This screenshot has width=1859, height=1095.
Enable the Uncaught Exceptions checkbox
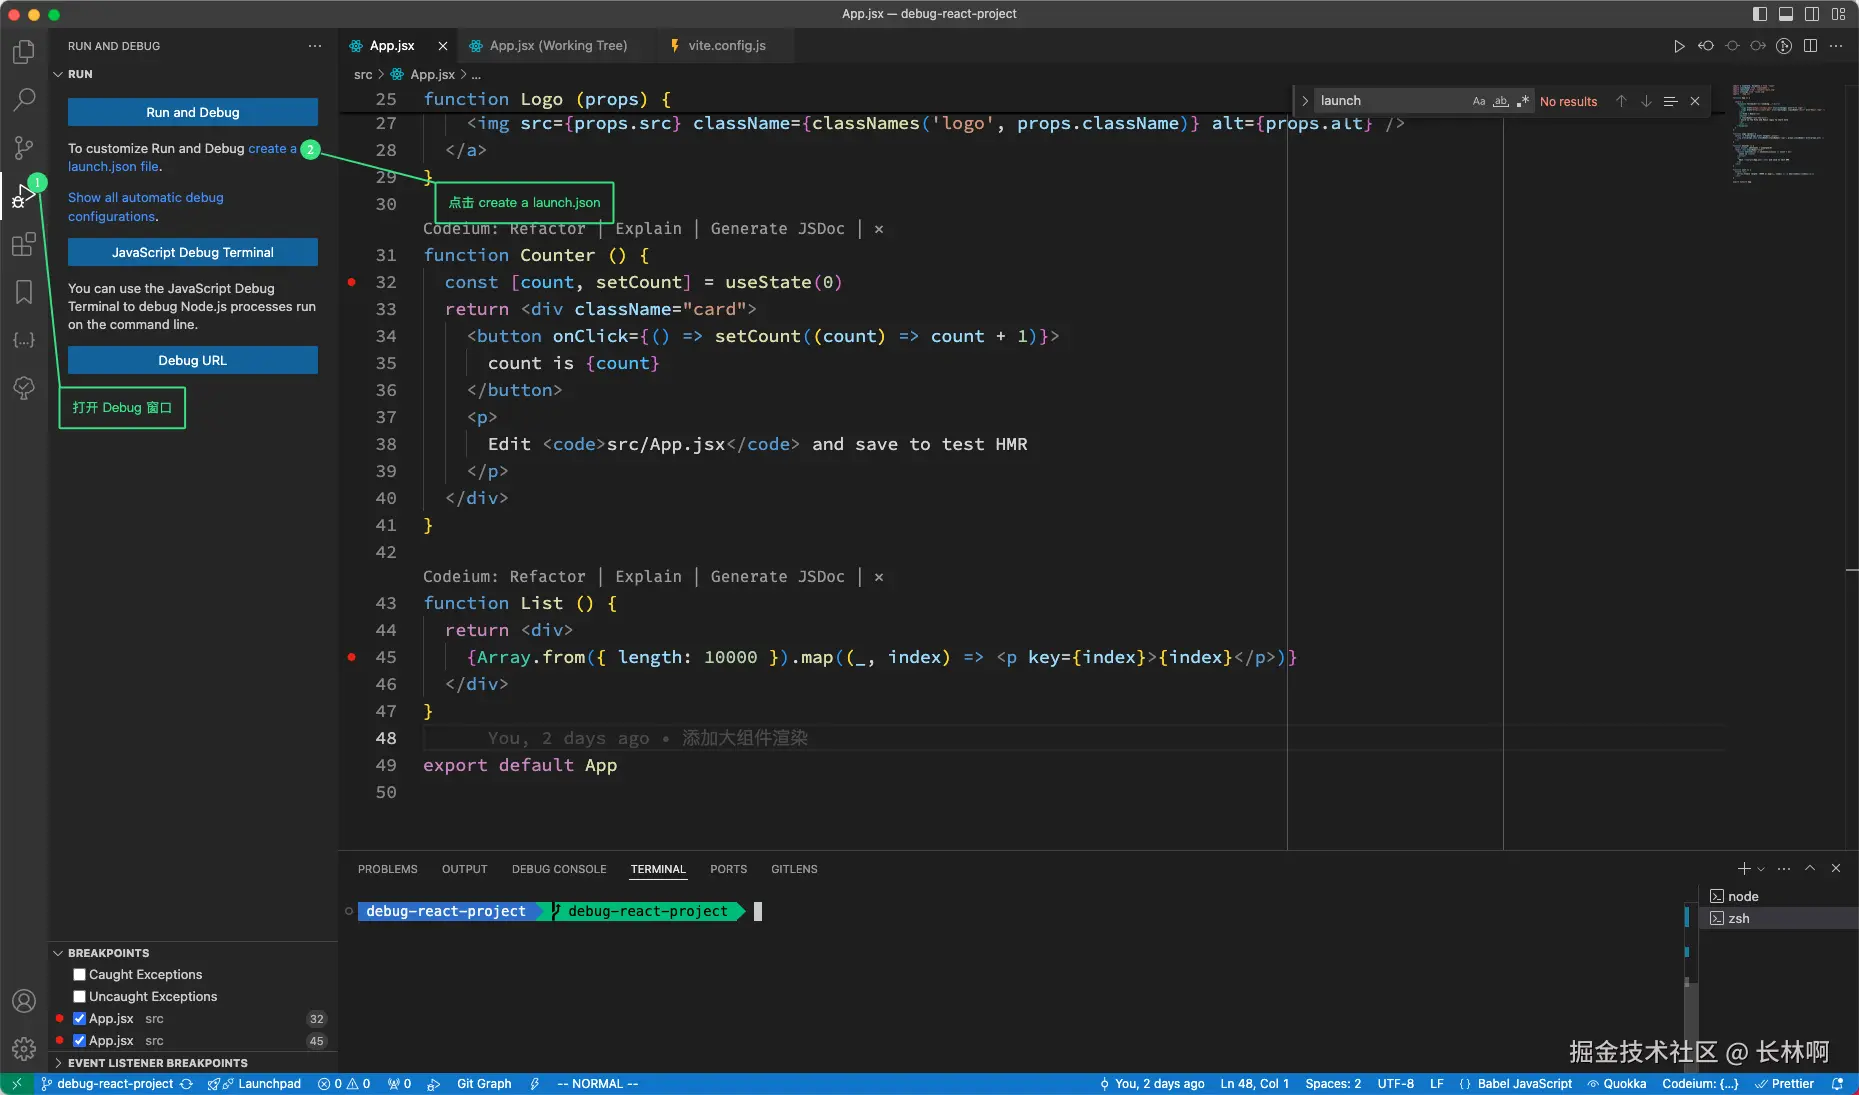80,996
